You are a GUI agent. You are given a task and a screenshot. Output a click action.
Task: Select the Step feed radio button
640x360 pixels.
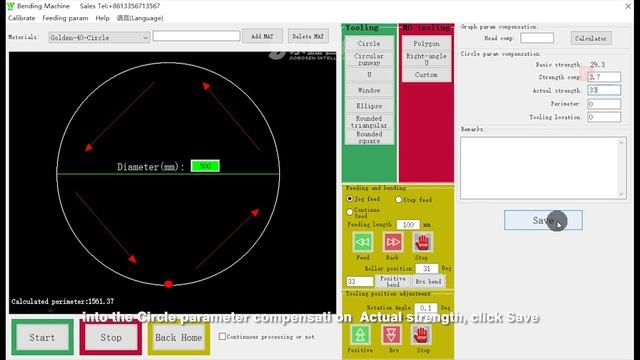(398, 200)
